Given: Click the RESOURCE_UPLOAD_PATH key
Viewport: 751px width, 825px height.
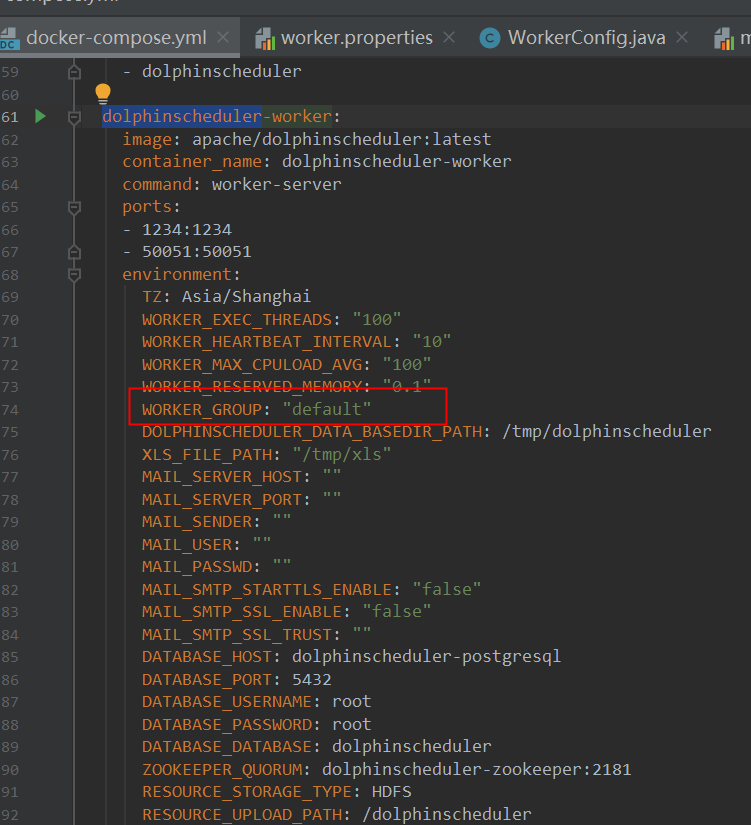Looking at the screenshot, I should 242,814.
